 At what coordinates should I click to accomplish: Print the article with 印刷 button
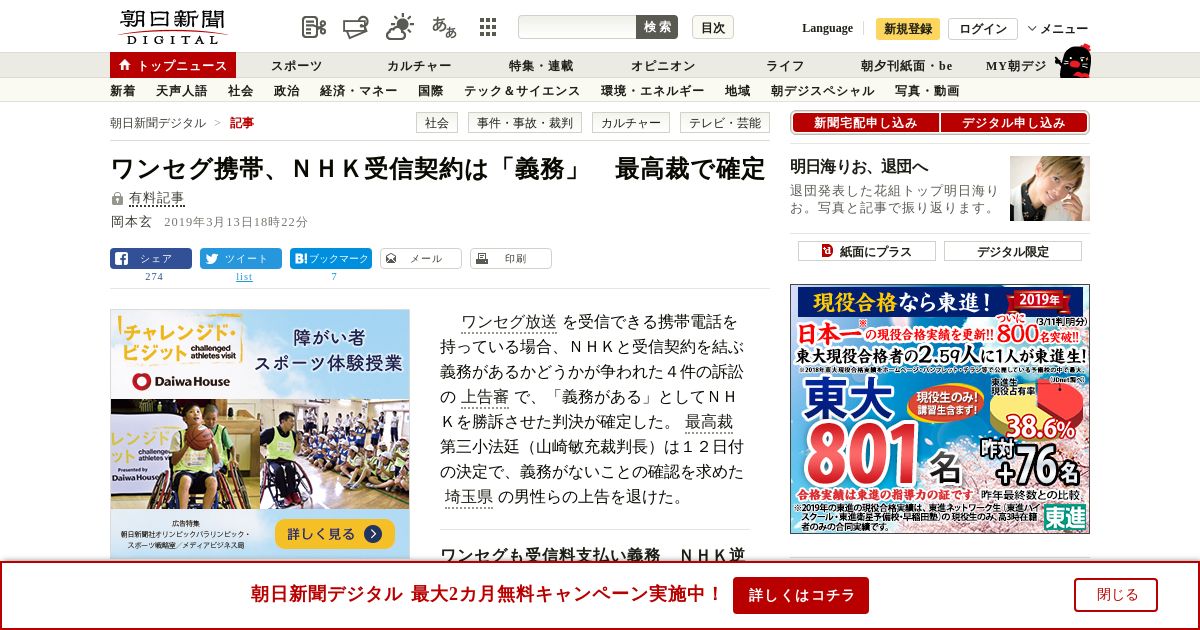click(511, 258)
